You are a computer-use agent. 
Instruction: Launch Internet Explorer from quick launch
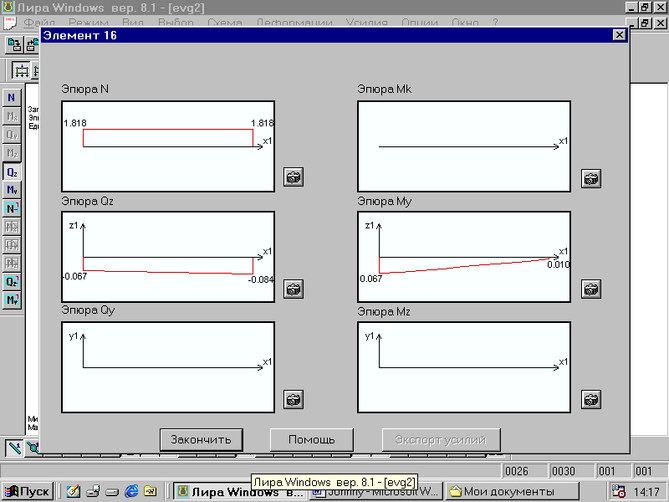point(131,492)
